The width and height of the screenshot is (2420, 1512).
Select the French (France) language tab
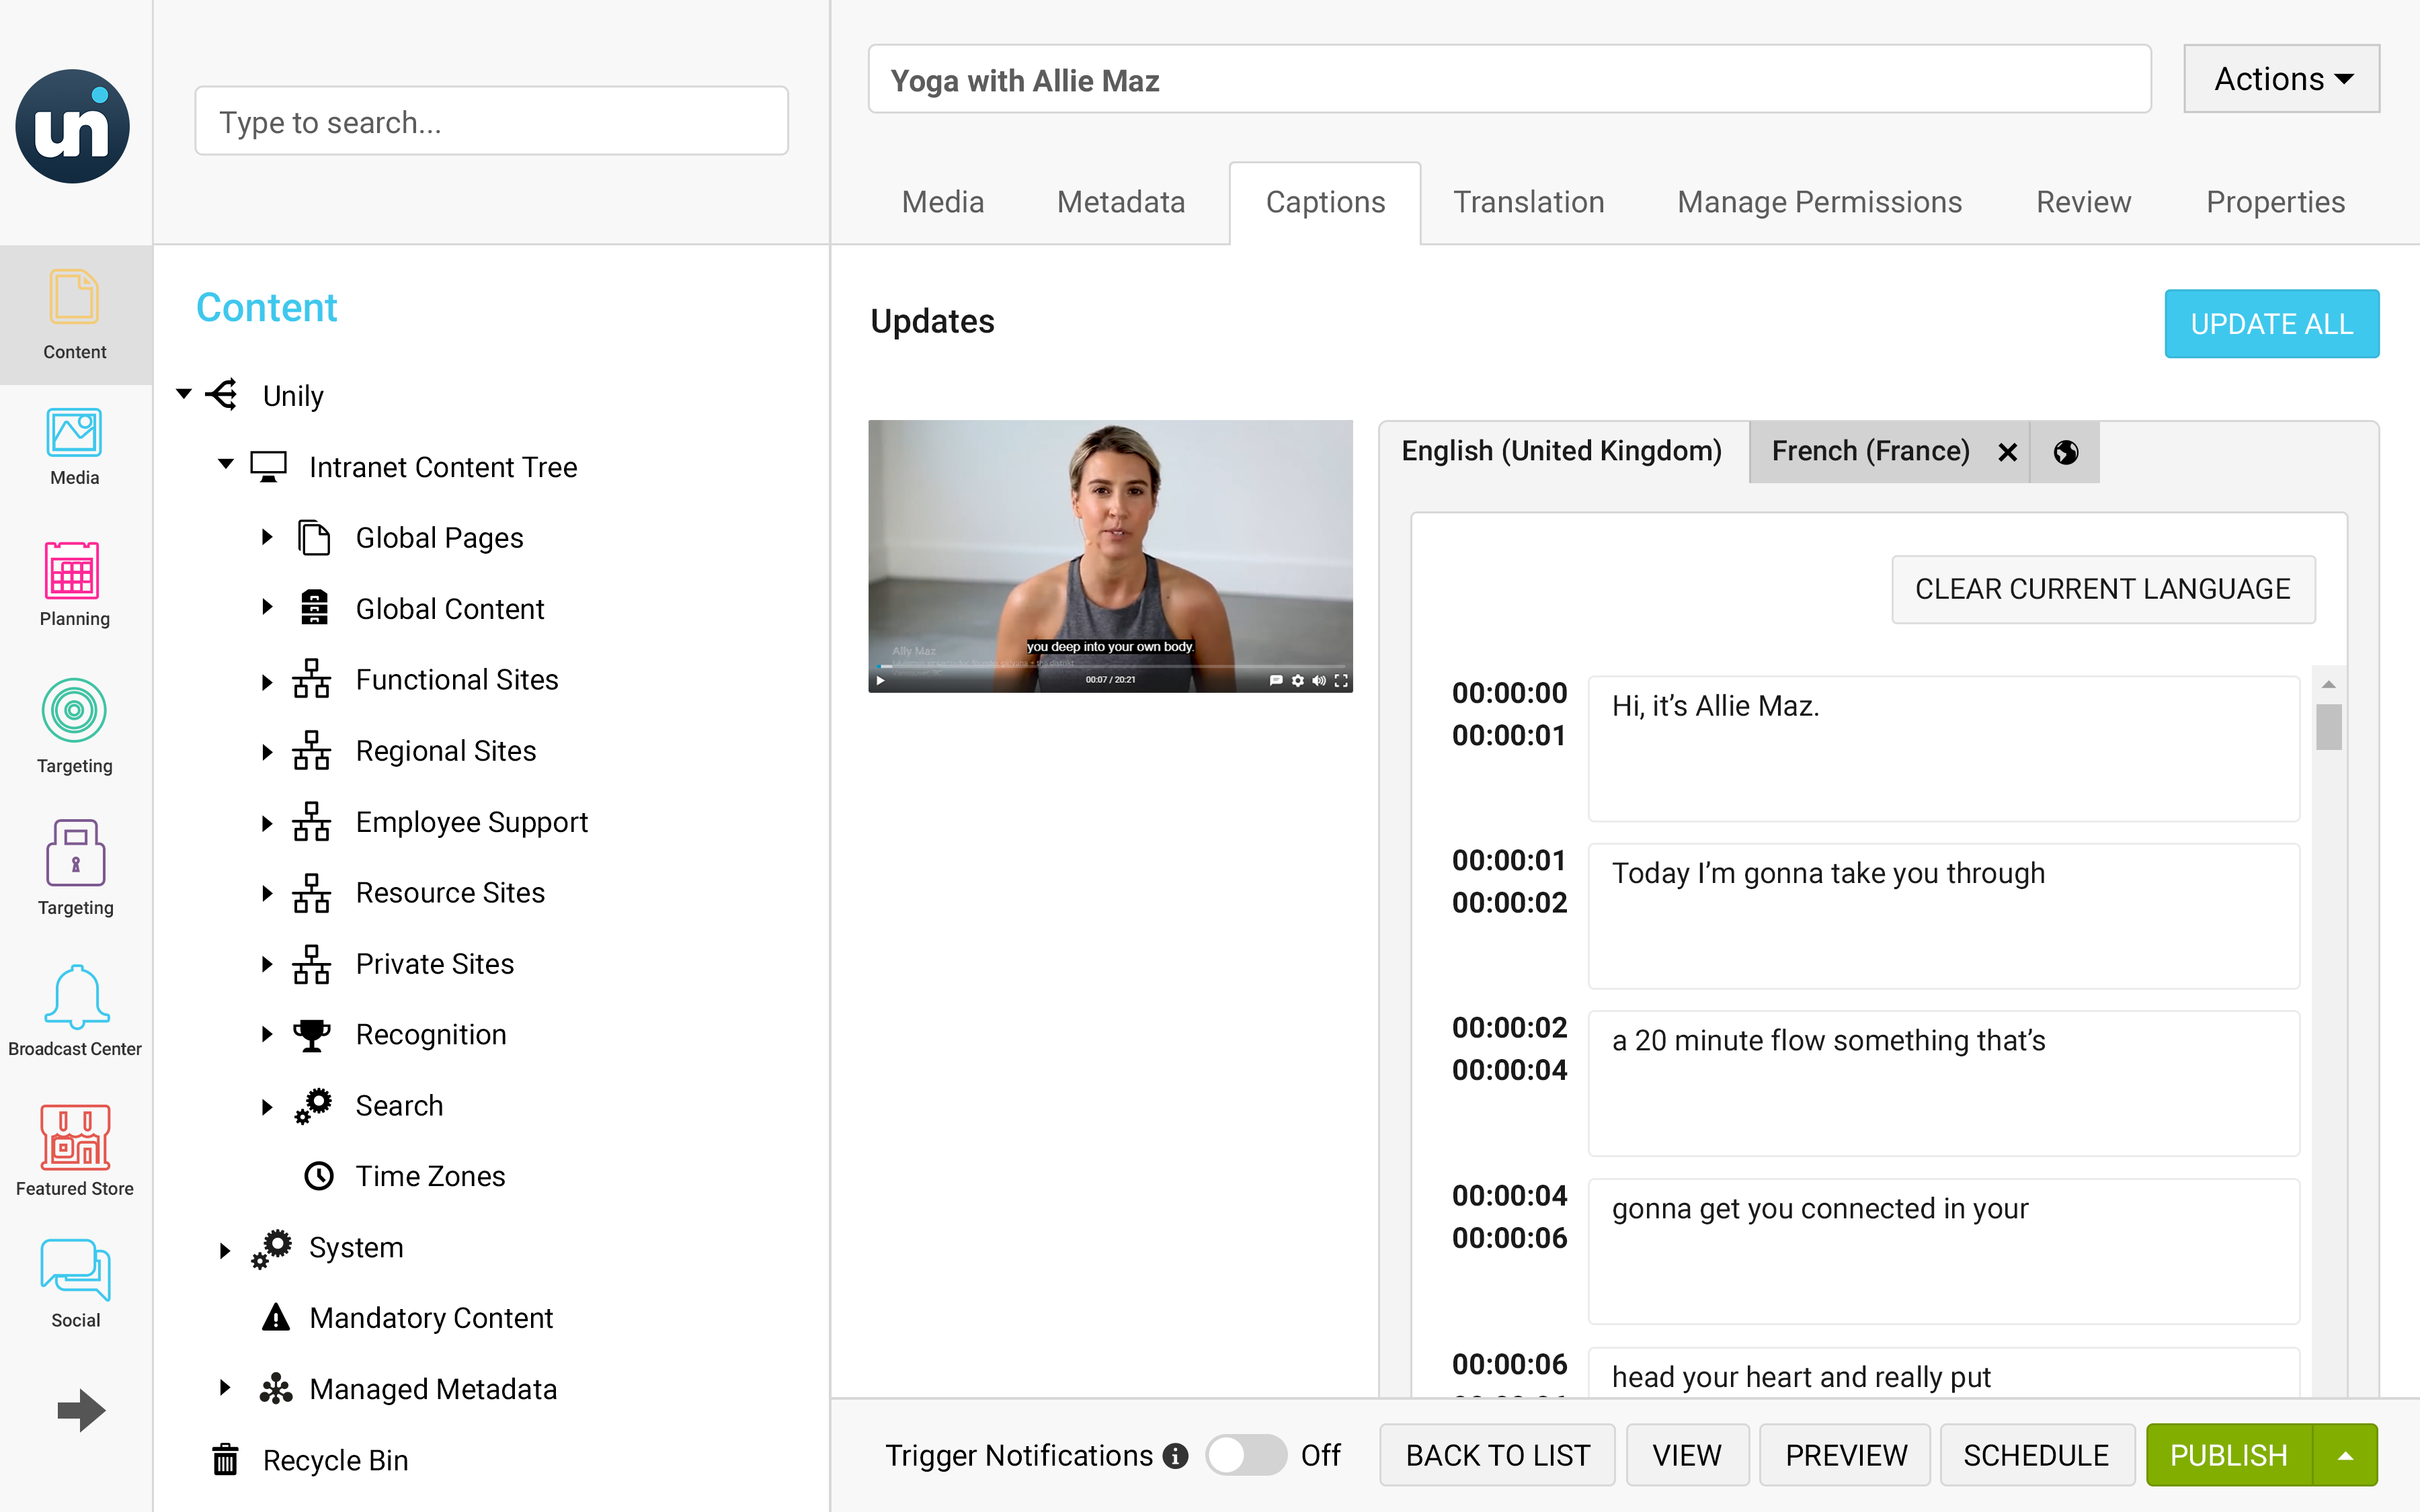coord(1870,452)
